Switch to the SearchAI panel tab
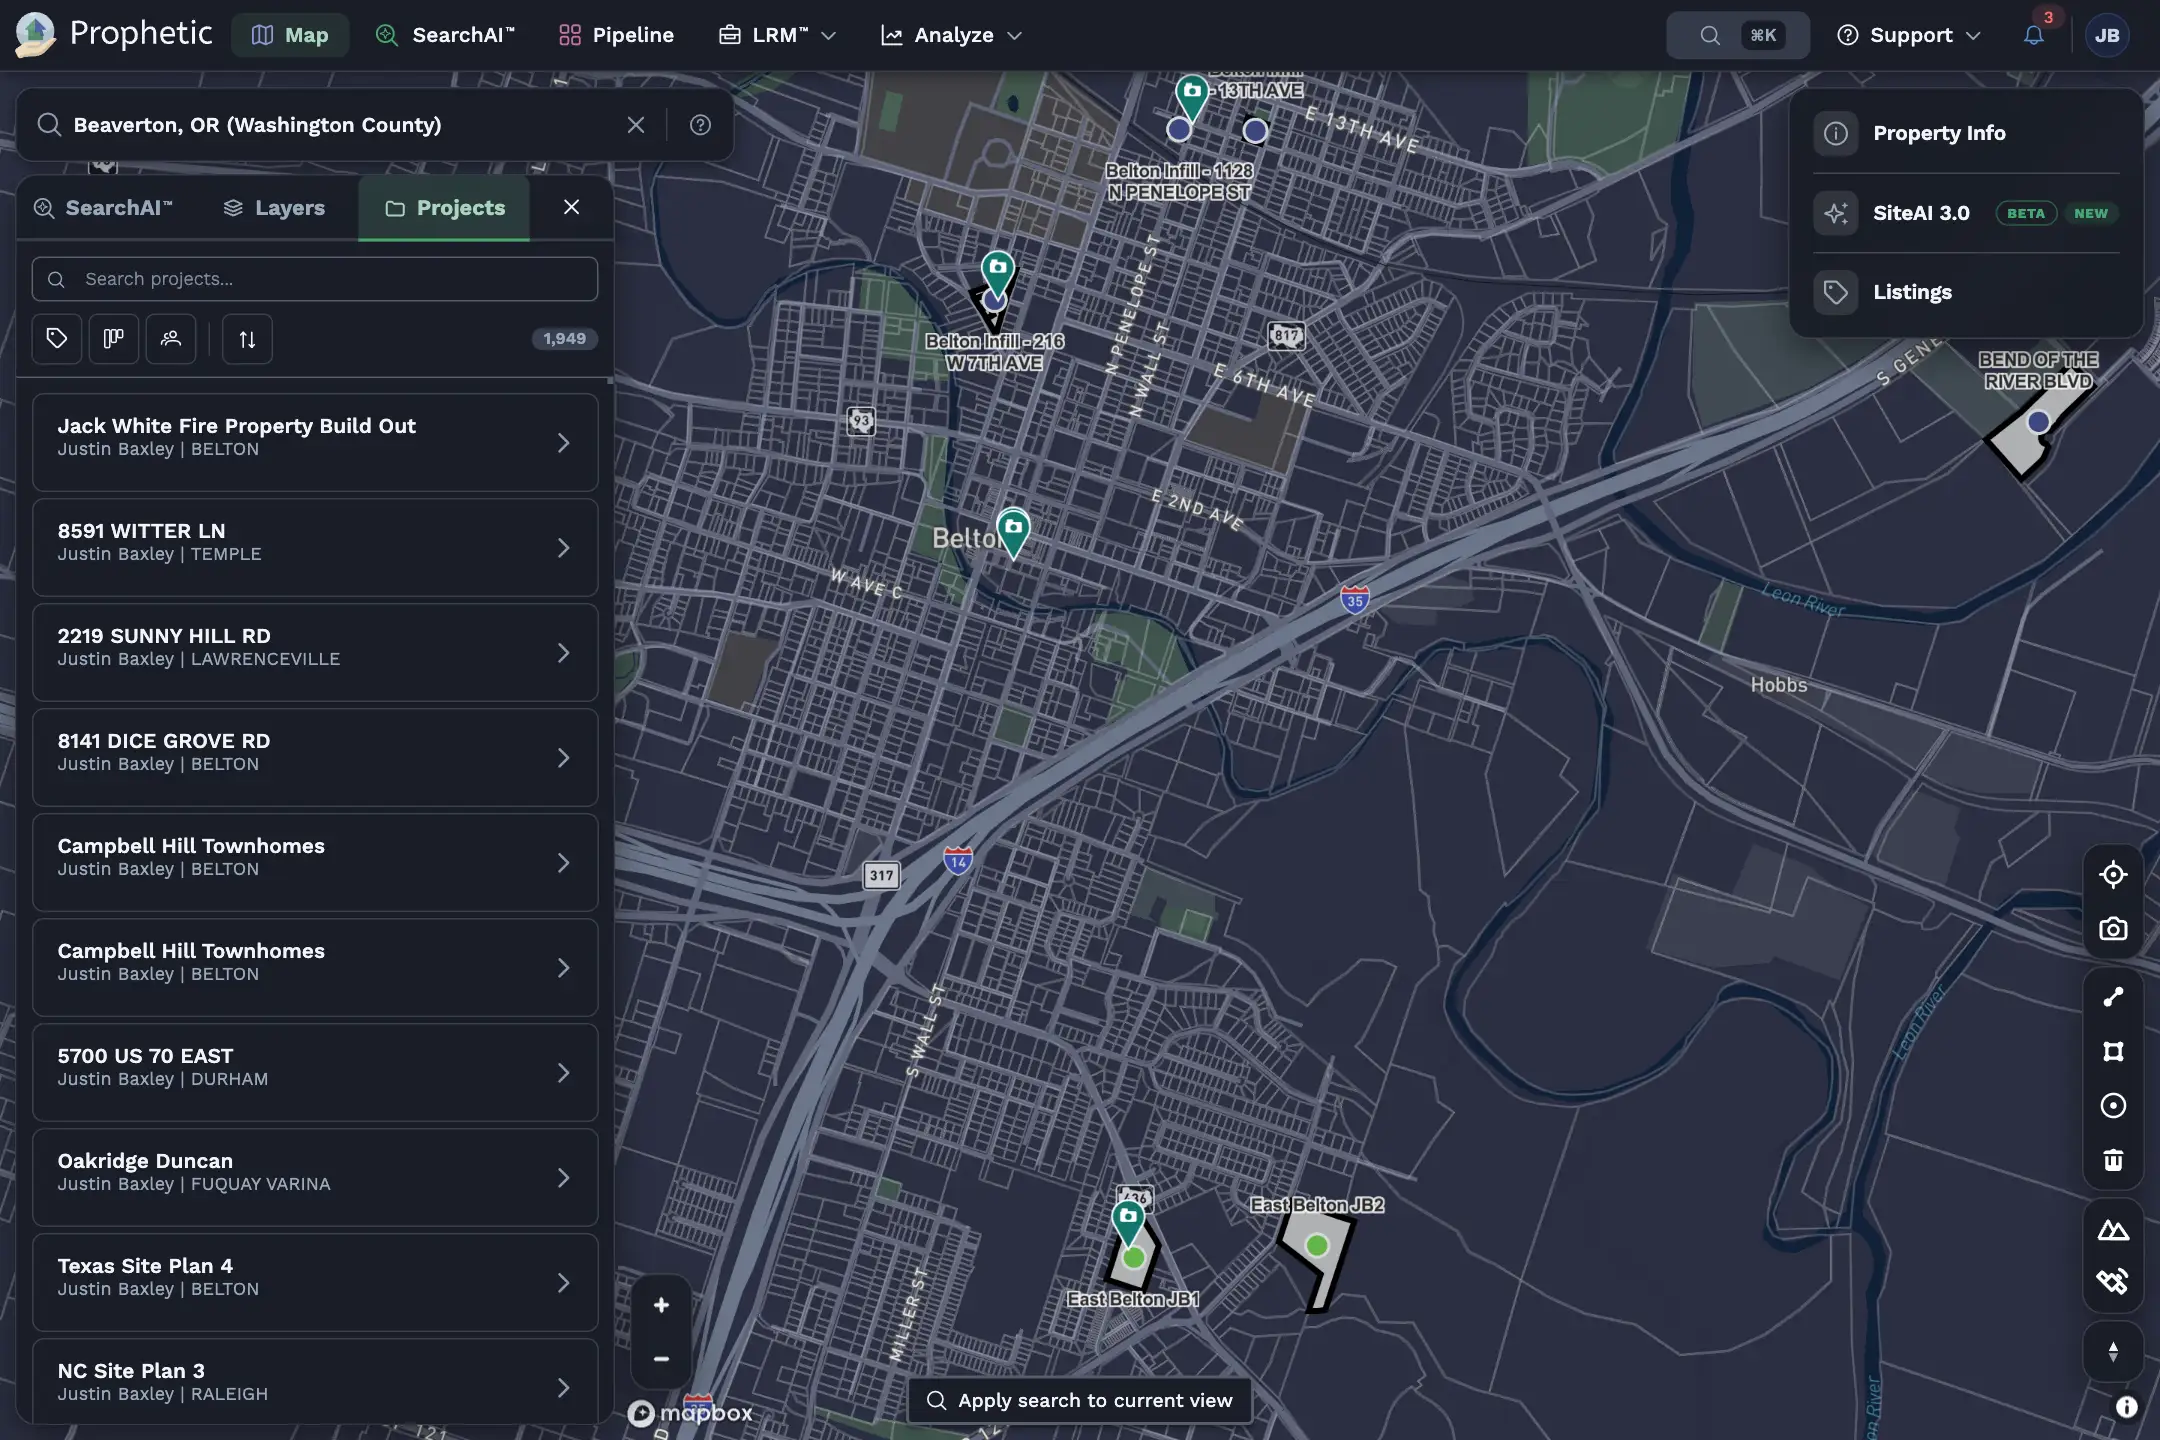 [103, 208]
